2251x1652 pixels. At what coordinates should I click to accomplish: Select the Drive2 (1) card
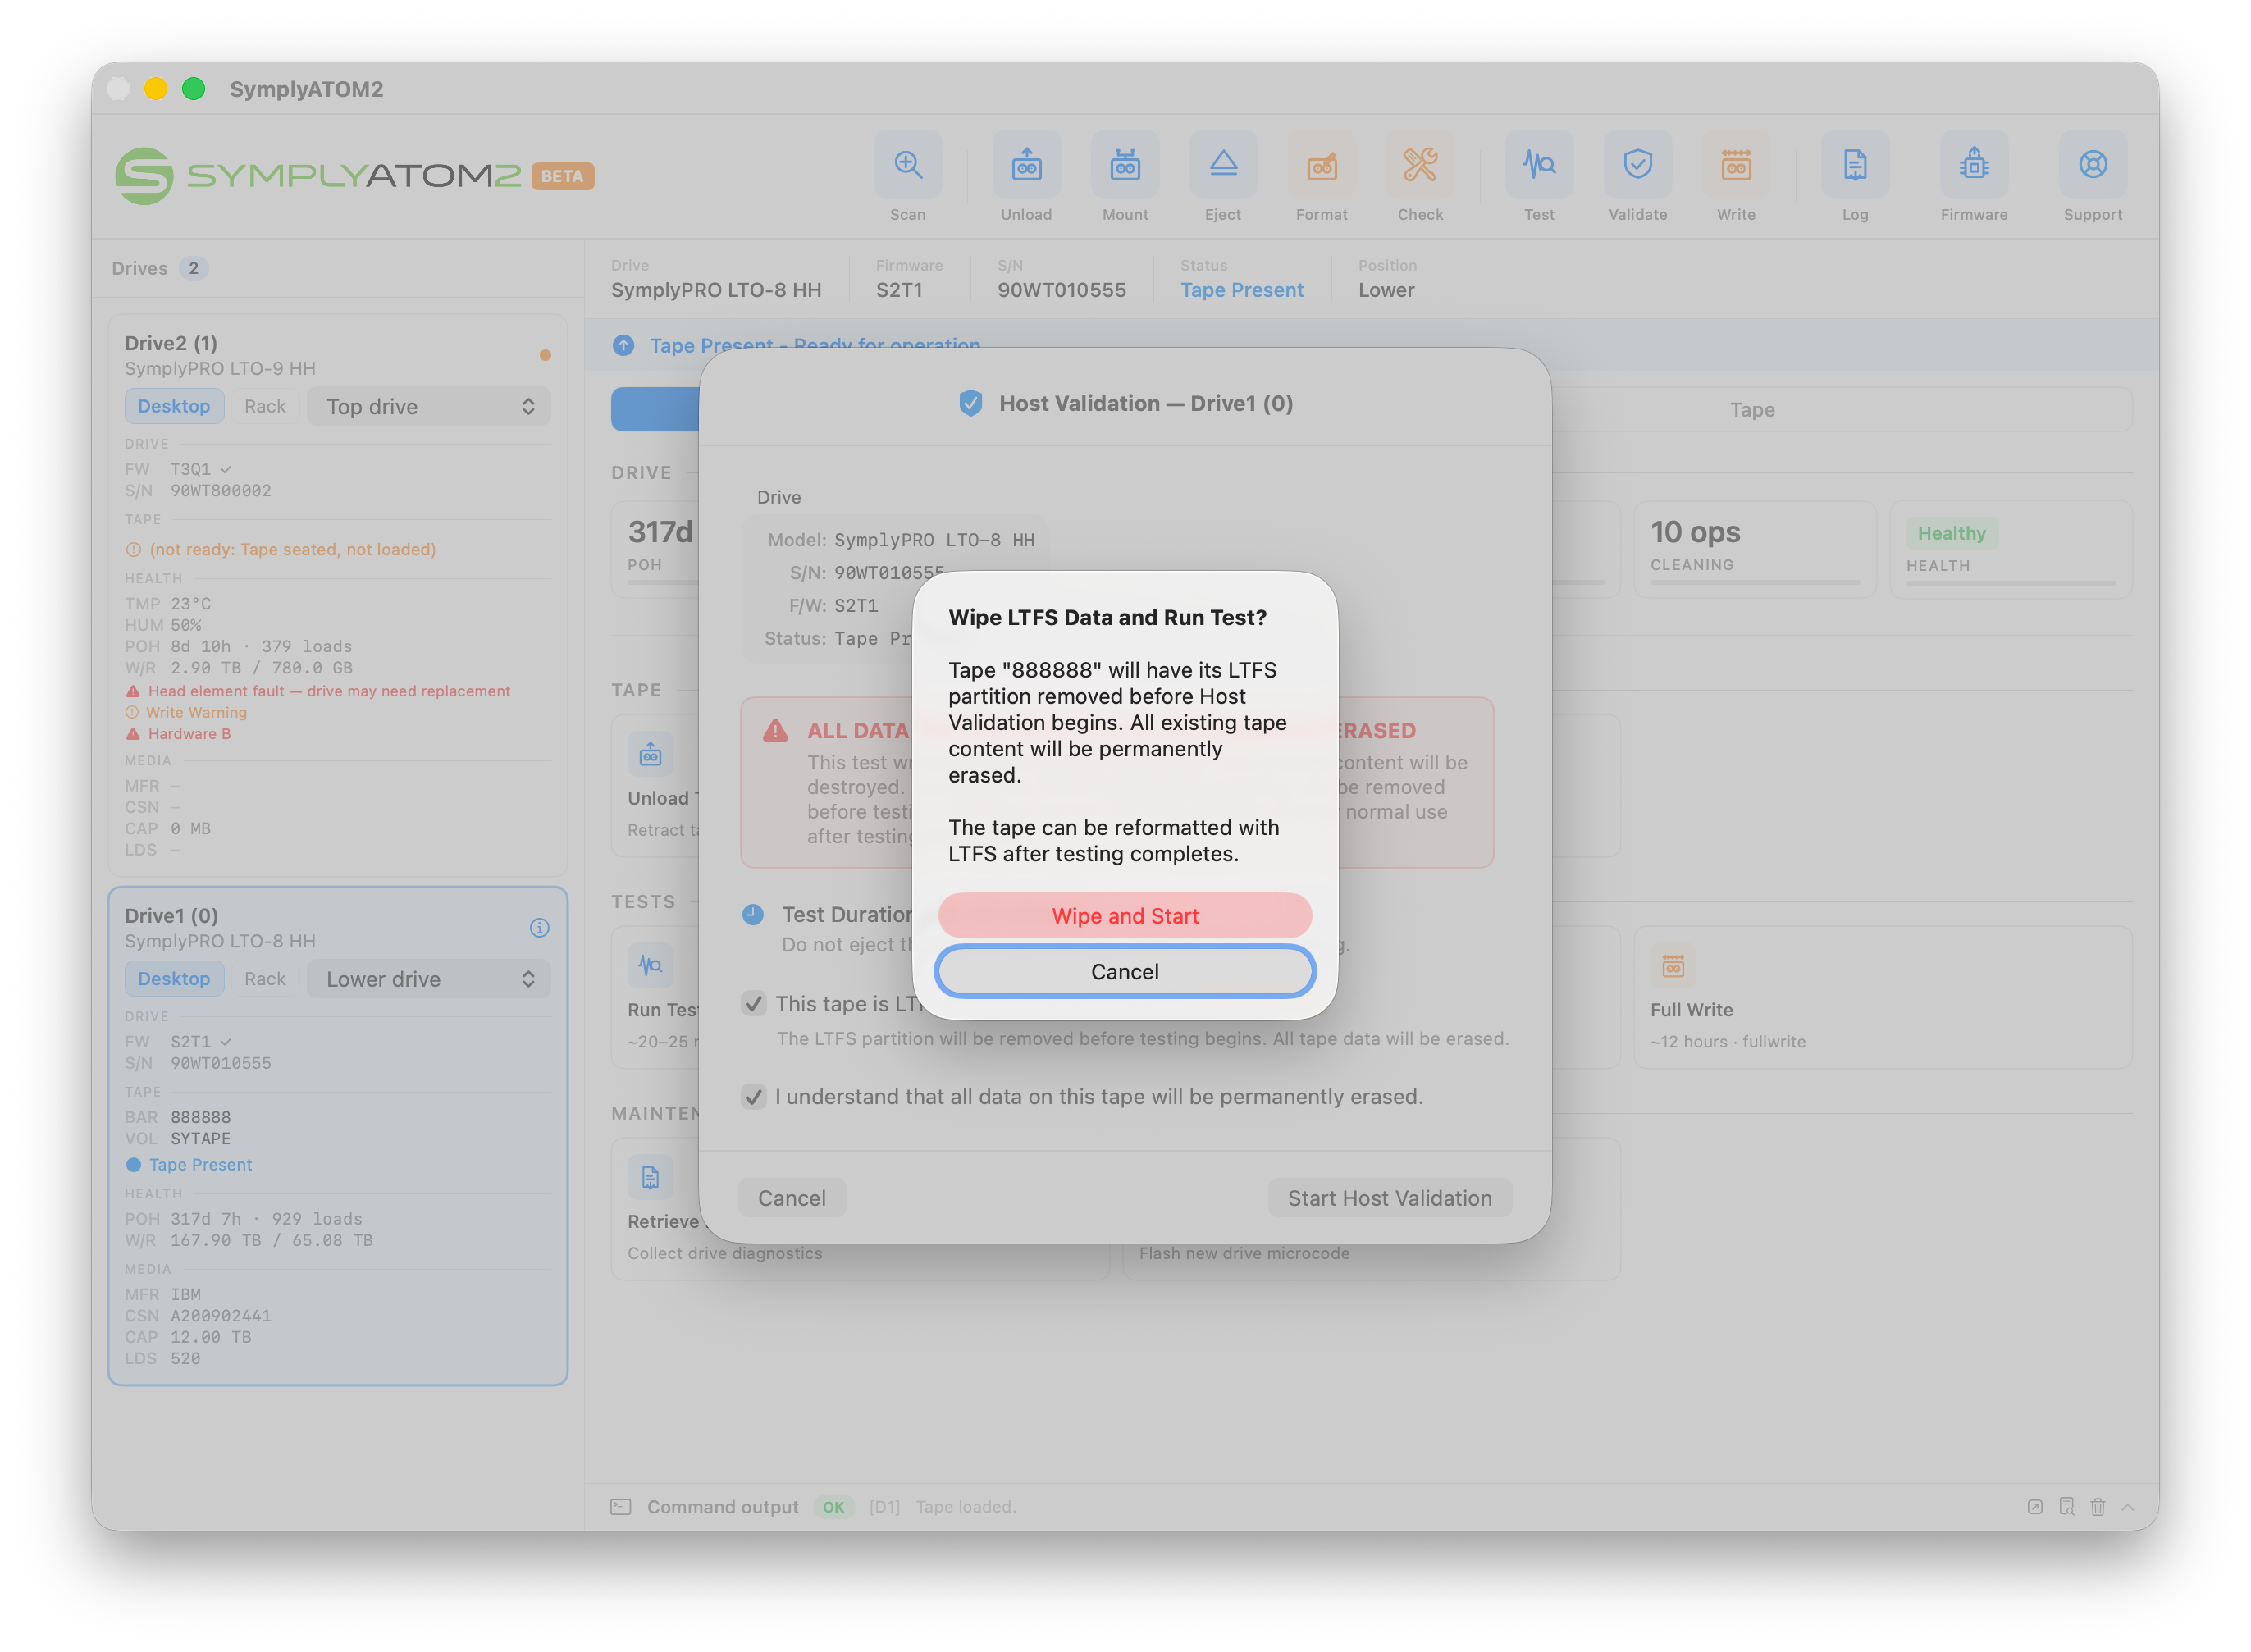point(338,595)
